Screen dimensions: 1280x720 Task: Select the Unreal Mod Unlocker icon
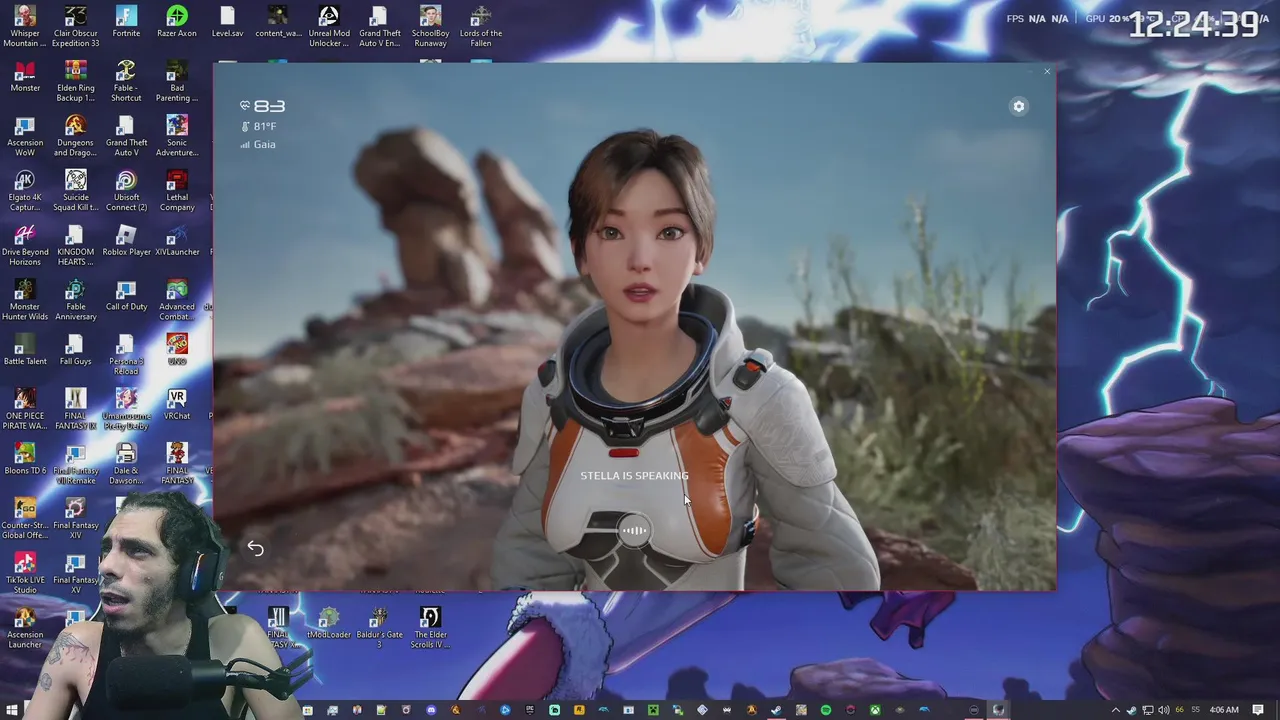tap(329, 27)
